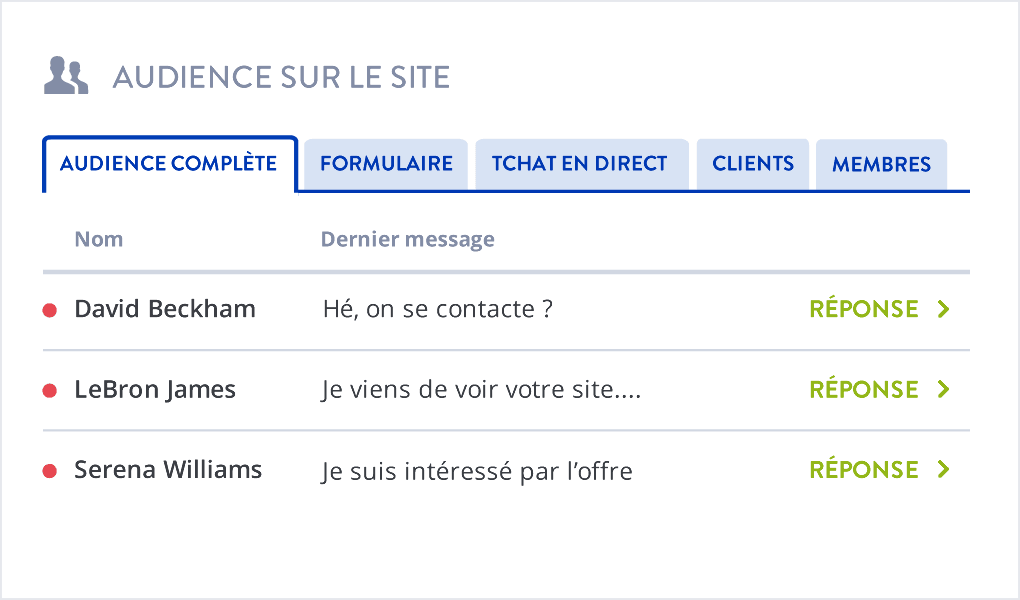Click the chevron arrow on LeBron James's row
The width and height of the screenshot is (1020, 600).
tap(942, 390)
